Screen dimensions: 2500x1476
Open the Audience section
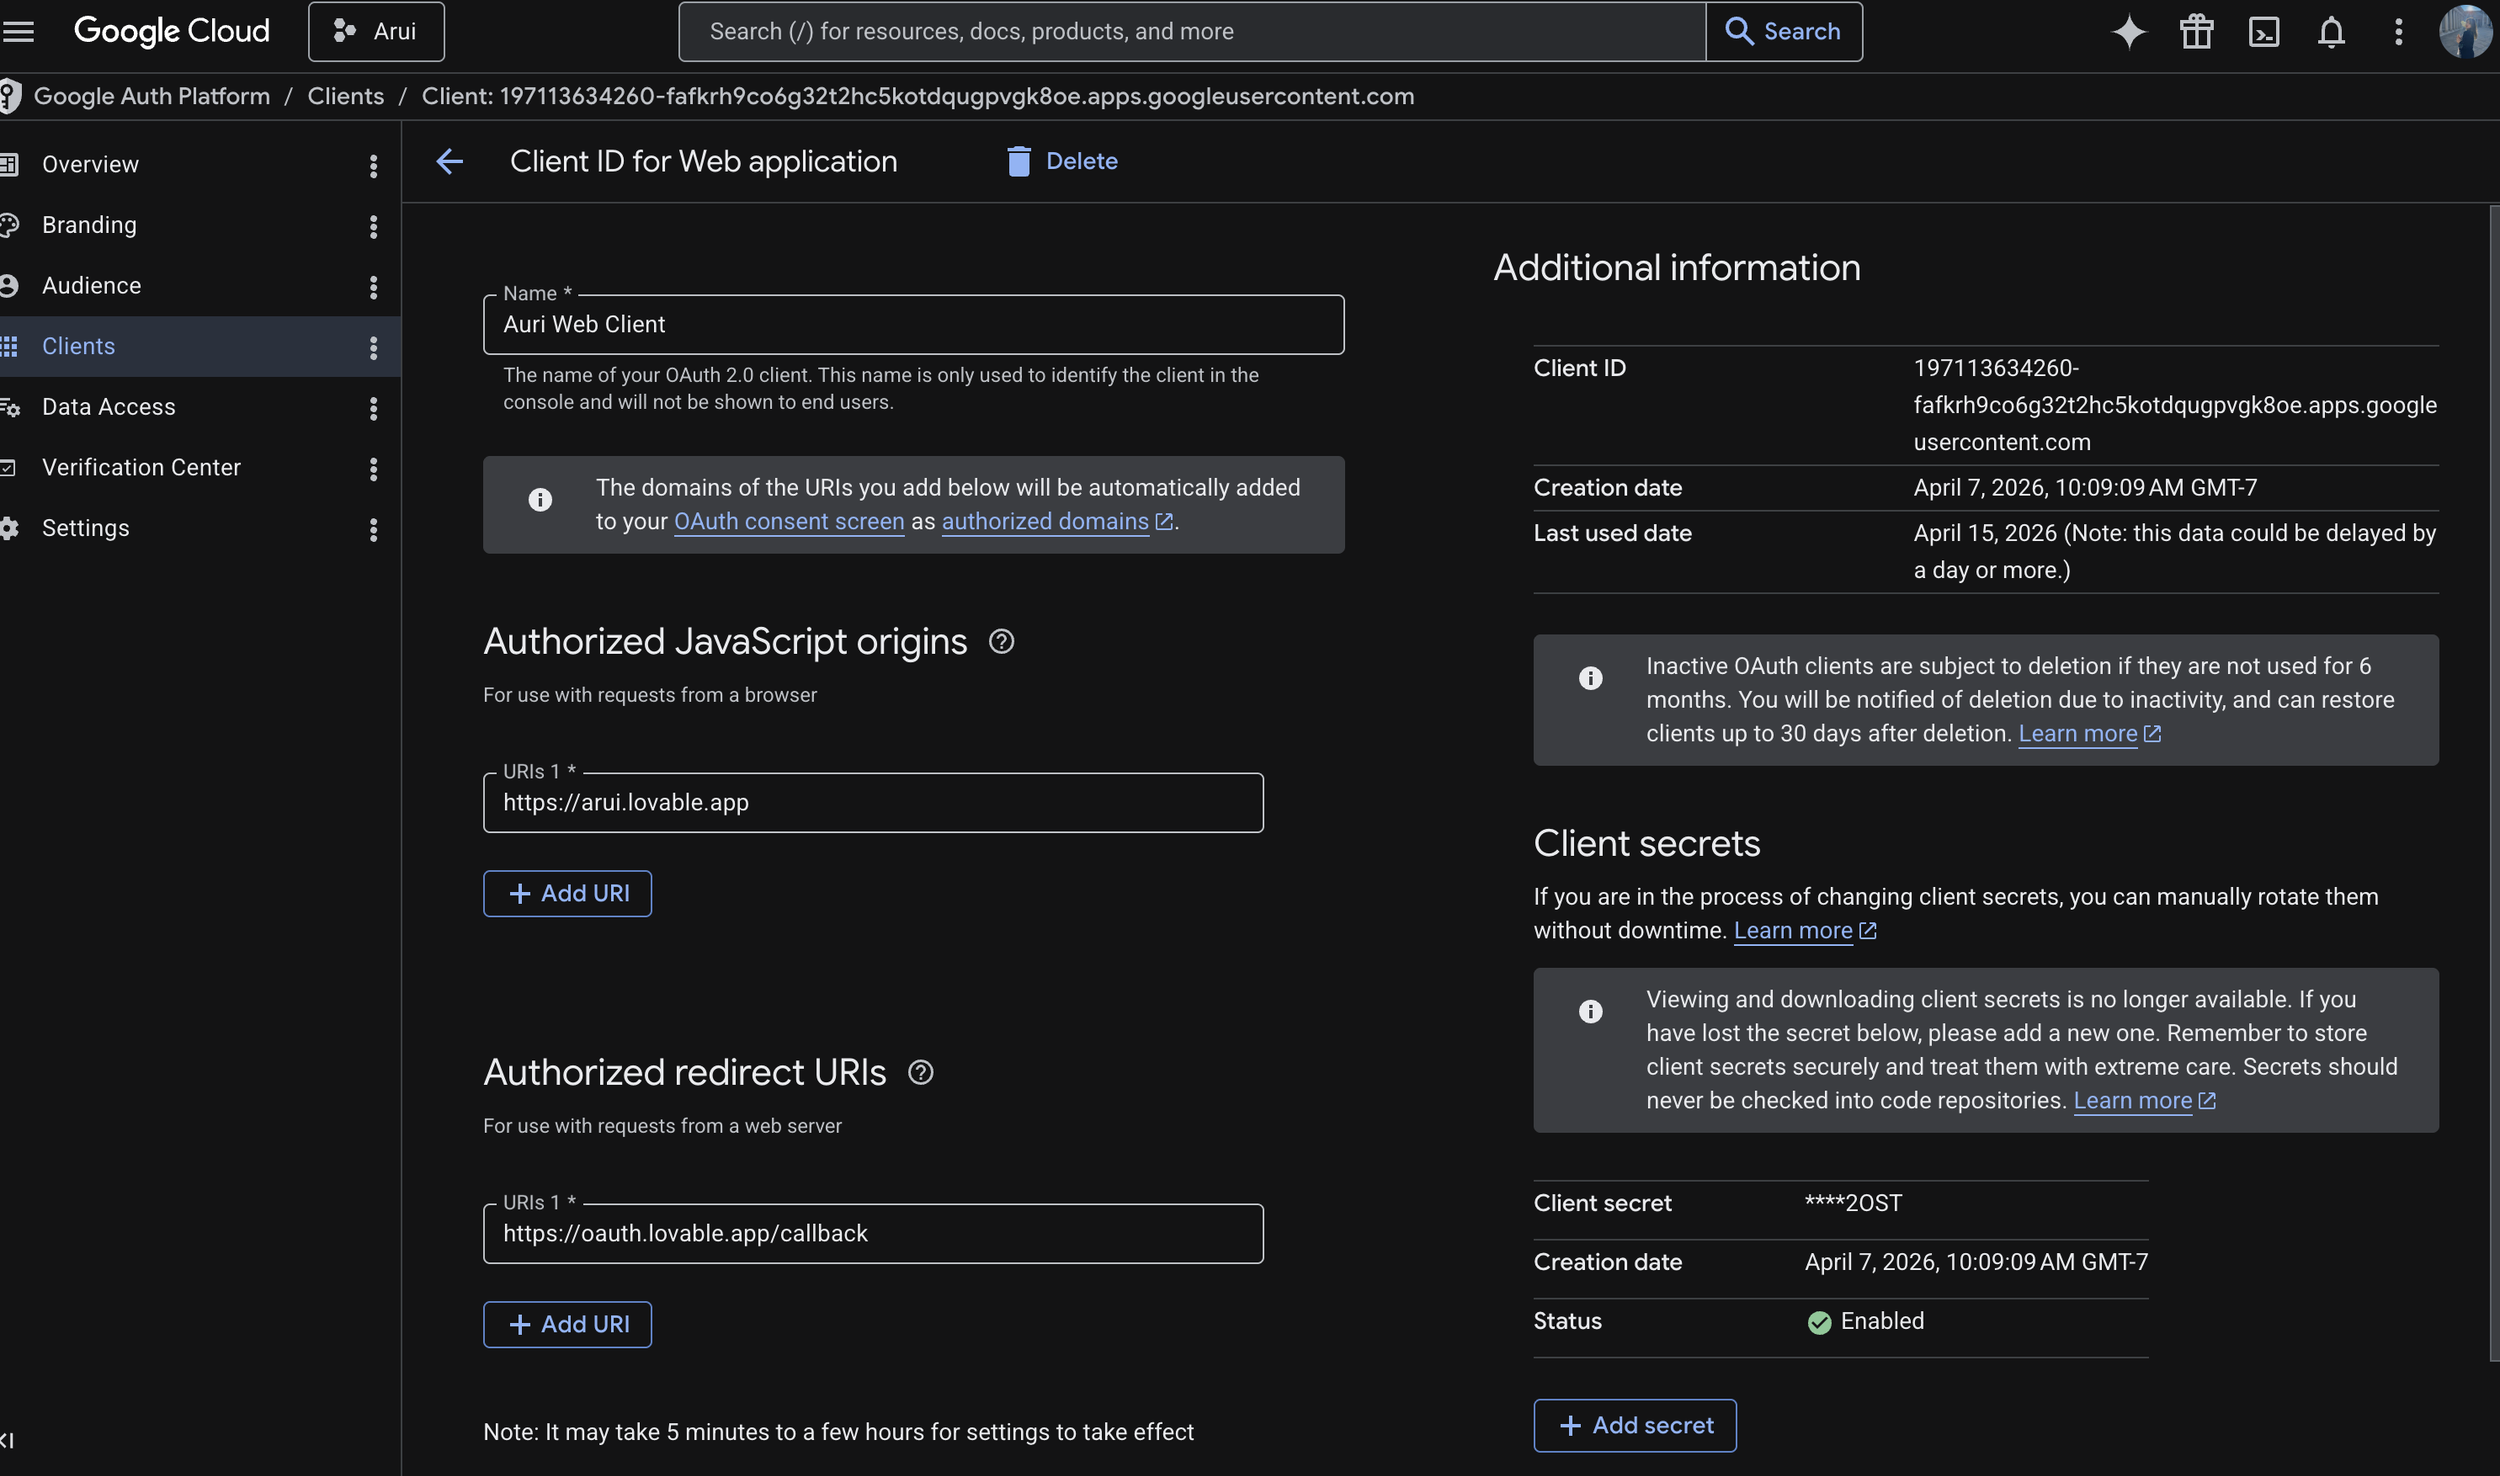pyautogui.click(x=91, y=286)
